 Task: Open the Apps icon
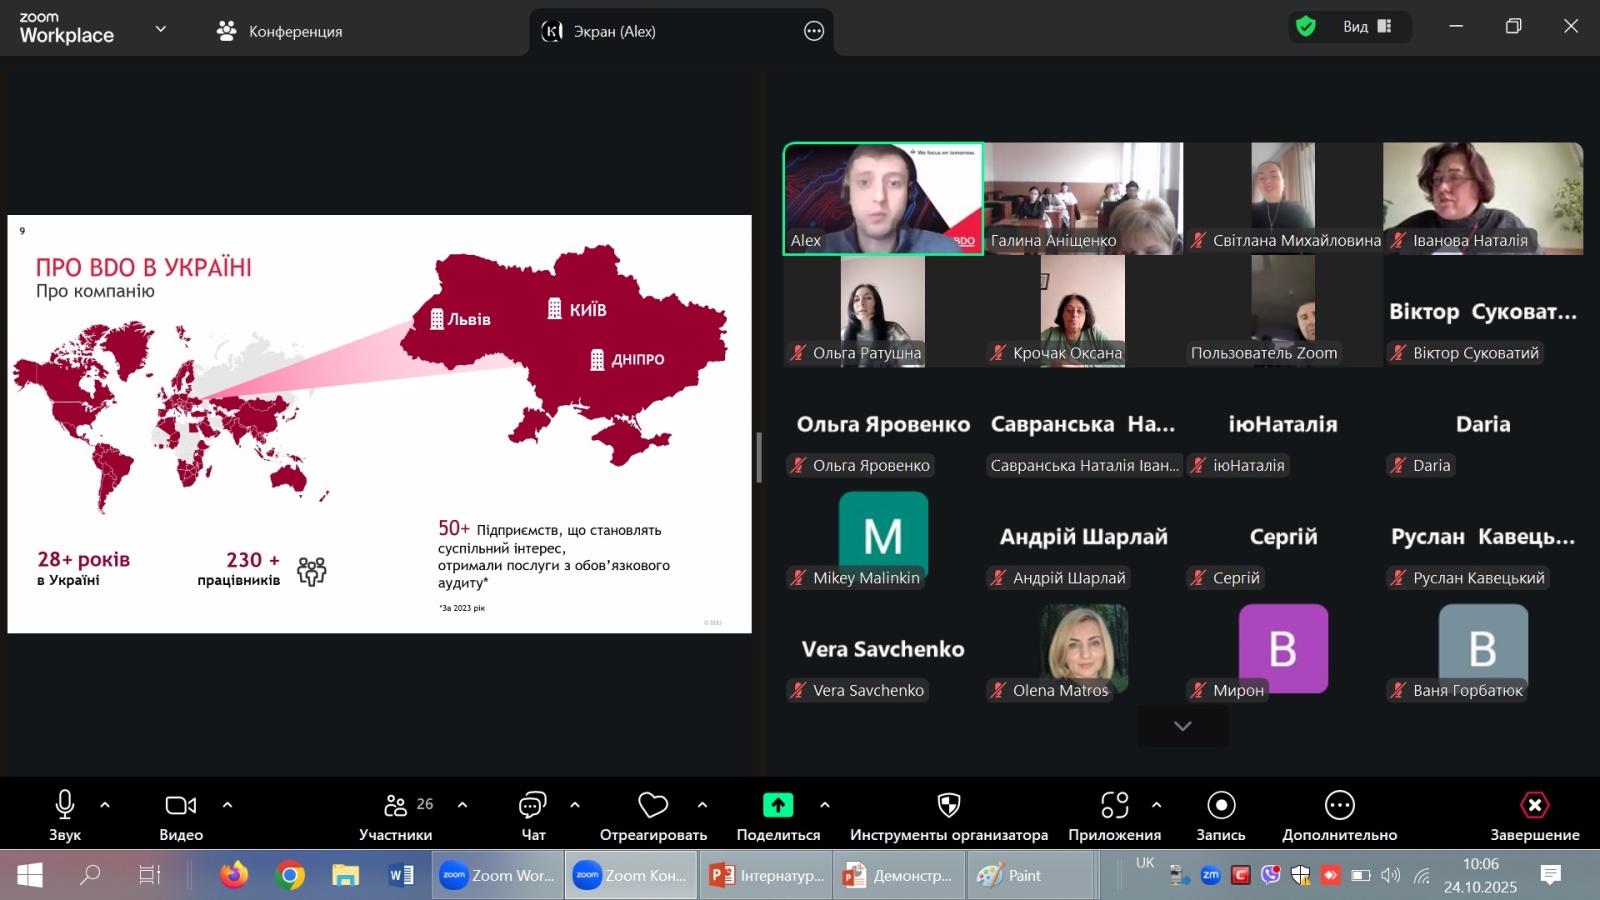tap(1114, 806)
